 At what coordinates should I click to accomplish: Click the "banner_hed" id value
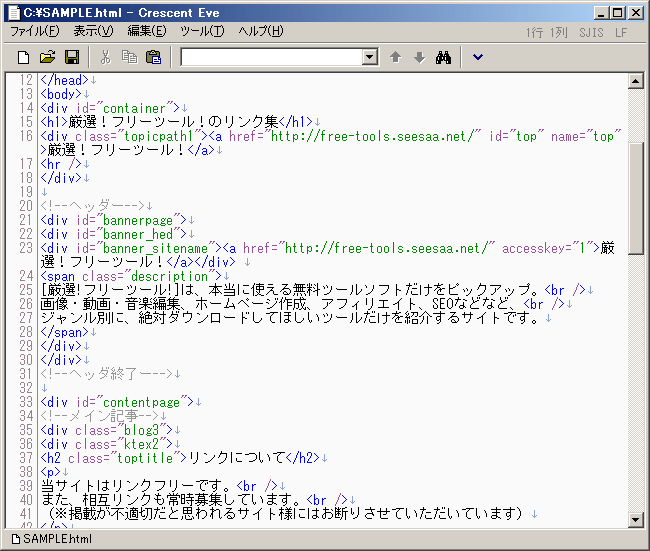point(138,234)
